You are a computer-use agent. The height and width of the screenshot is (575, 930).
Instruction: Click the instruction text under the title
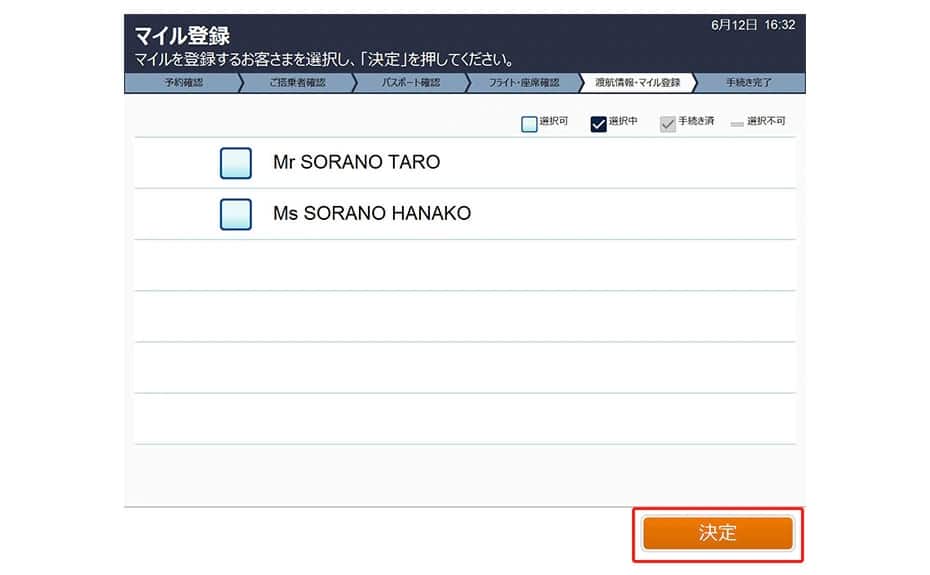tap(324, 59)
